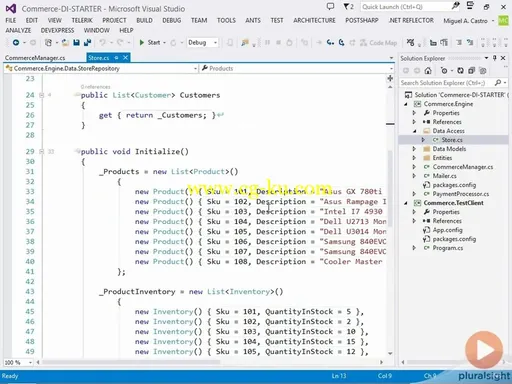Click the New Project toolbar icon
512x384 pixels.
[48, 43]
